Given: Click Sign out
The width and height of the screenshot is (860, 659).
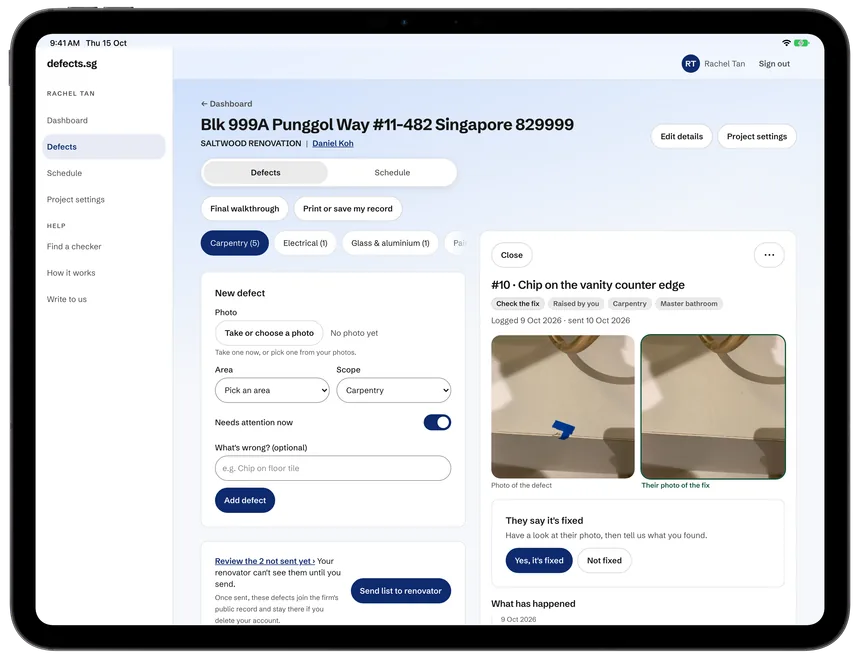Looking at the screenshot, I should [774, 64].
